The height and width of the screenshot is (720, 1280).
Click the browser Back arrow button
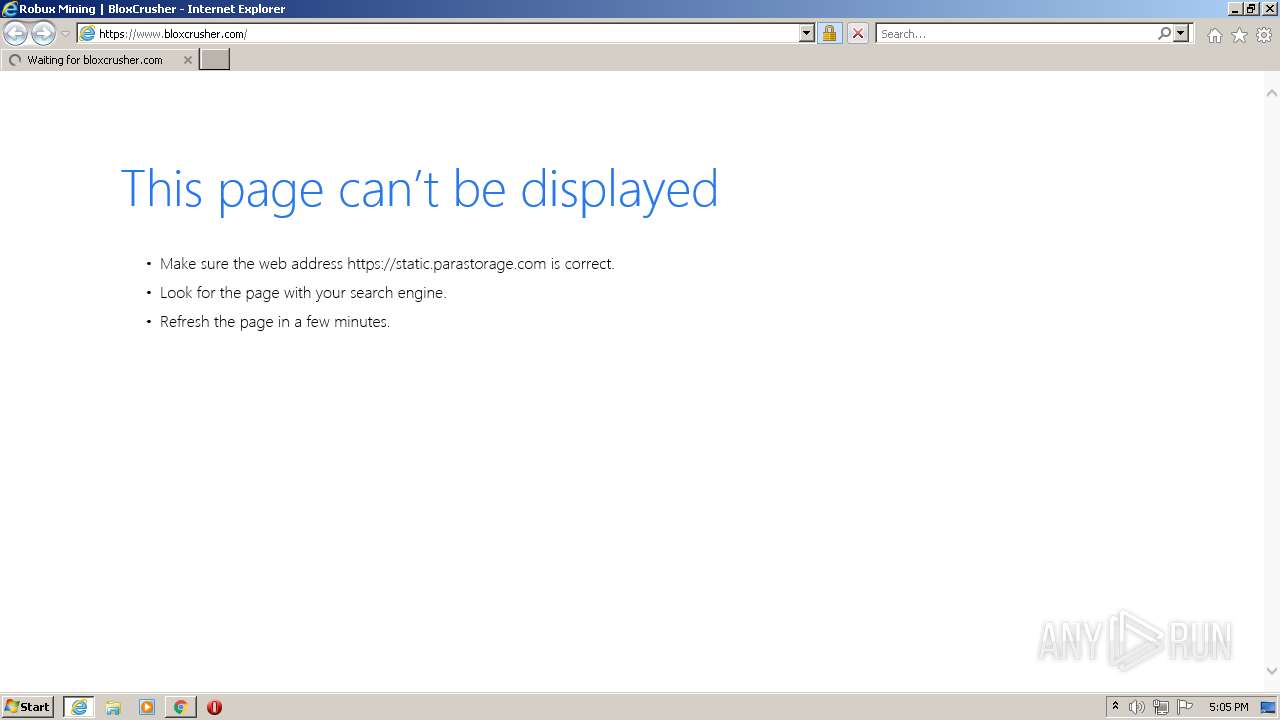[15, 34]
